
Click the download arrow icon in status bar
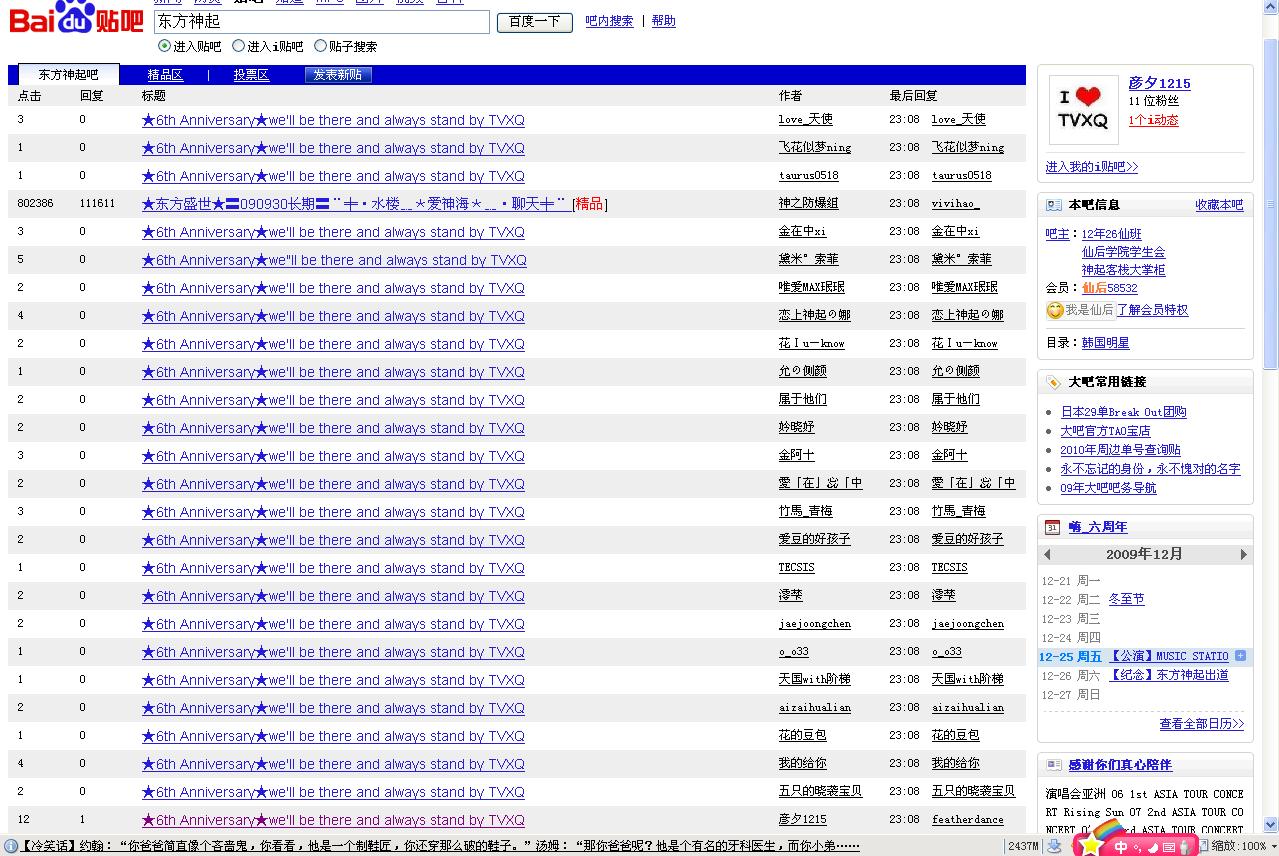pyautogui.click(x=1053, y=846)
